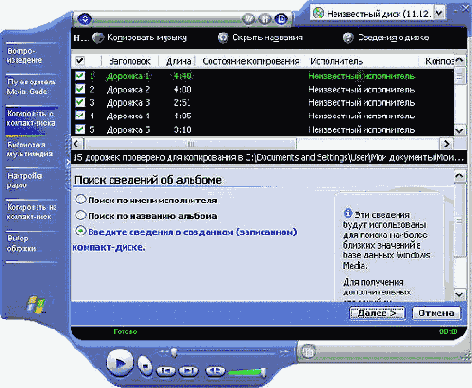The height and width of the screenshot is (388, 472).
Task: Turn on shuffle in the top bar
Action: coord(249,19)
